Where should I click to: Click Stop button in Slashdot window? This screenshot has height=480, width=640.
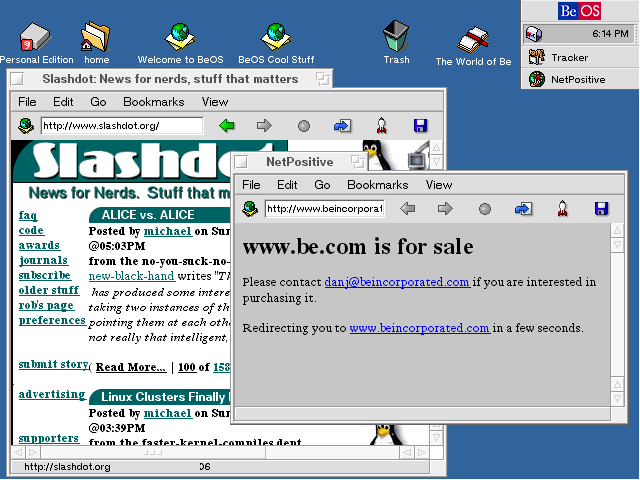(303, 126)
